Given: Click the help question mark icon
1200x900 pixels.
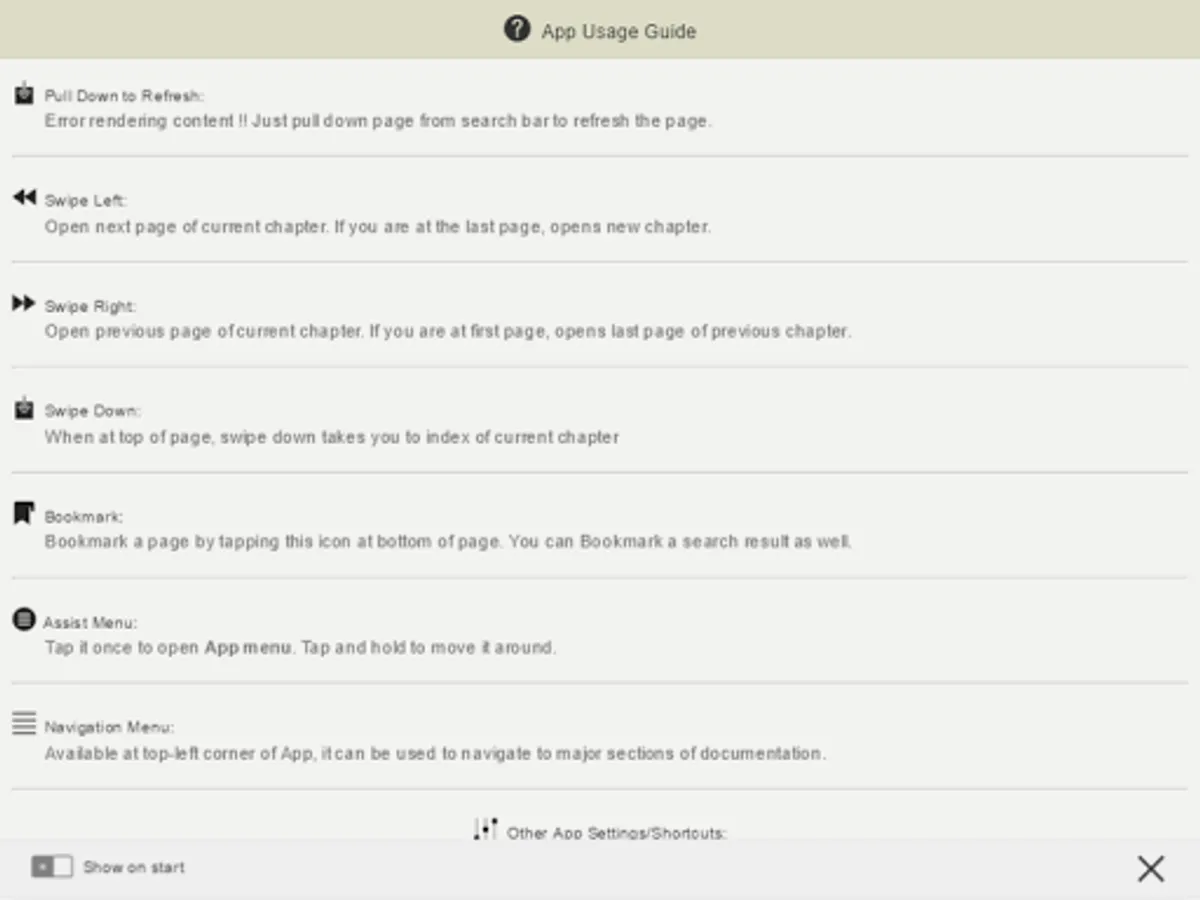Looking at the screenshot, I should tap(516, 29).
